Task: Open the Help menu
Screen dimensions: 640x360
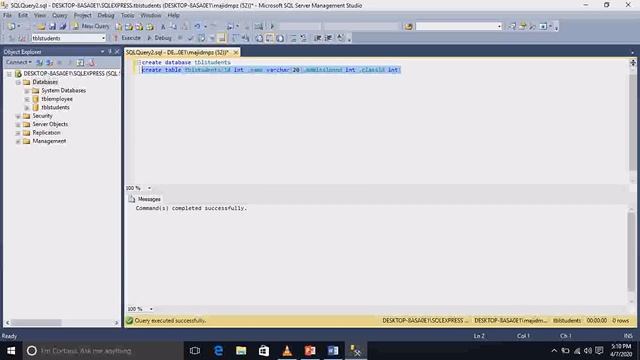Action: tap(173, 15)
